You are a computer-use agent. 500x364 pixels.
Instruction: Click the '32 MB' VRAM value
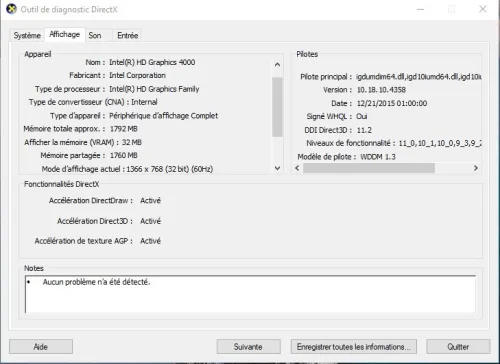coord(132,142)
